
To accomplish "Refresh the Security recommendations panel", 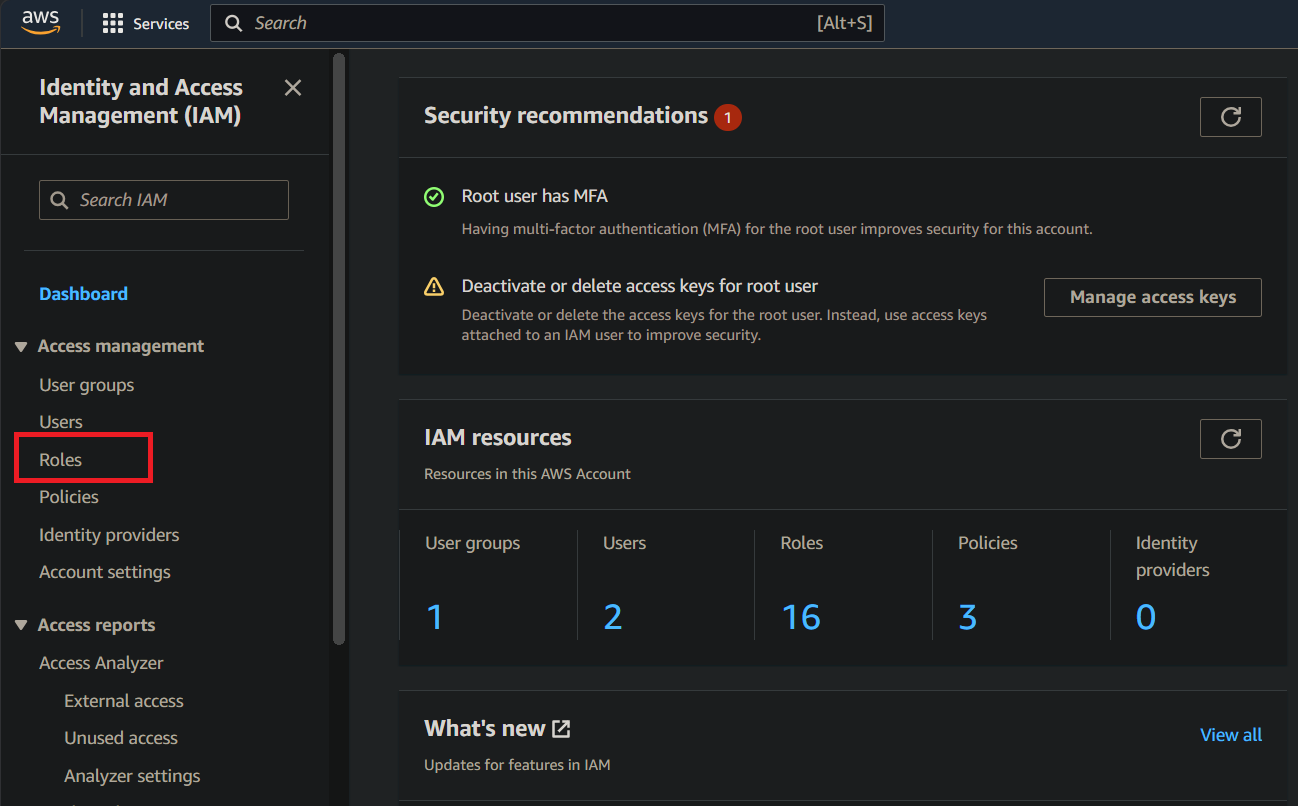I will tap(1230, 117).
